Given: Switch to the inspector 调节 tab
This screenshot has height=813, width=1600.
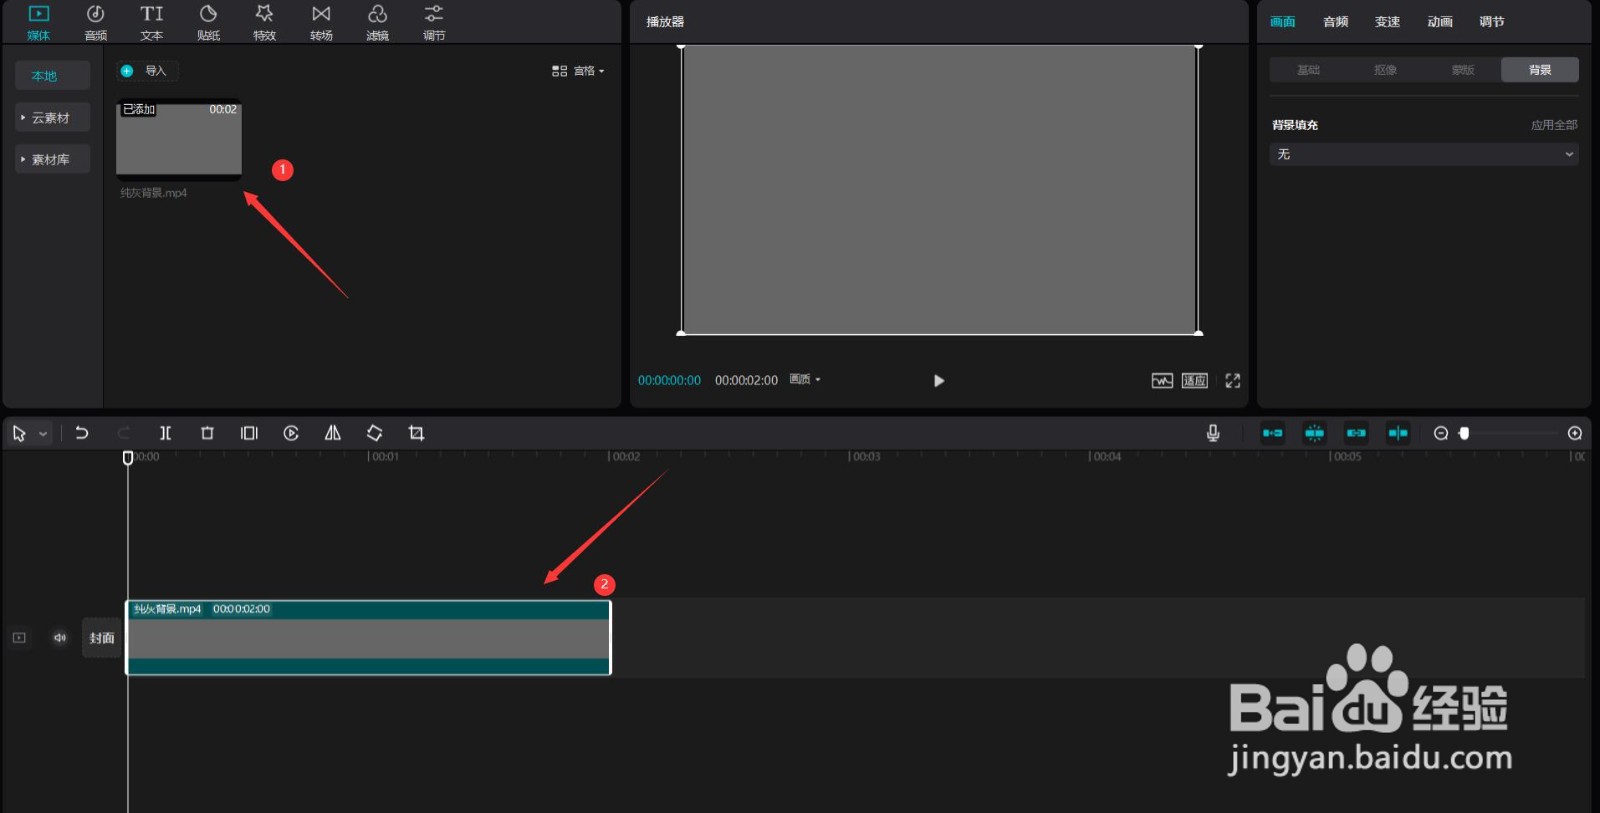Looking at the screenshot, I should pyautogui.click(x=1492, y=22).
